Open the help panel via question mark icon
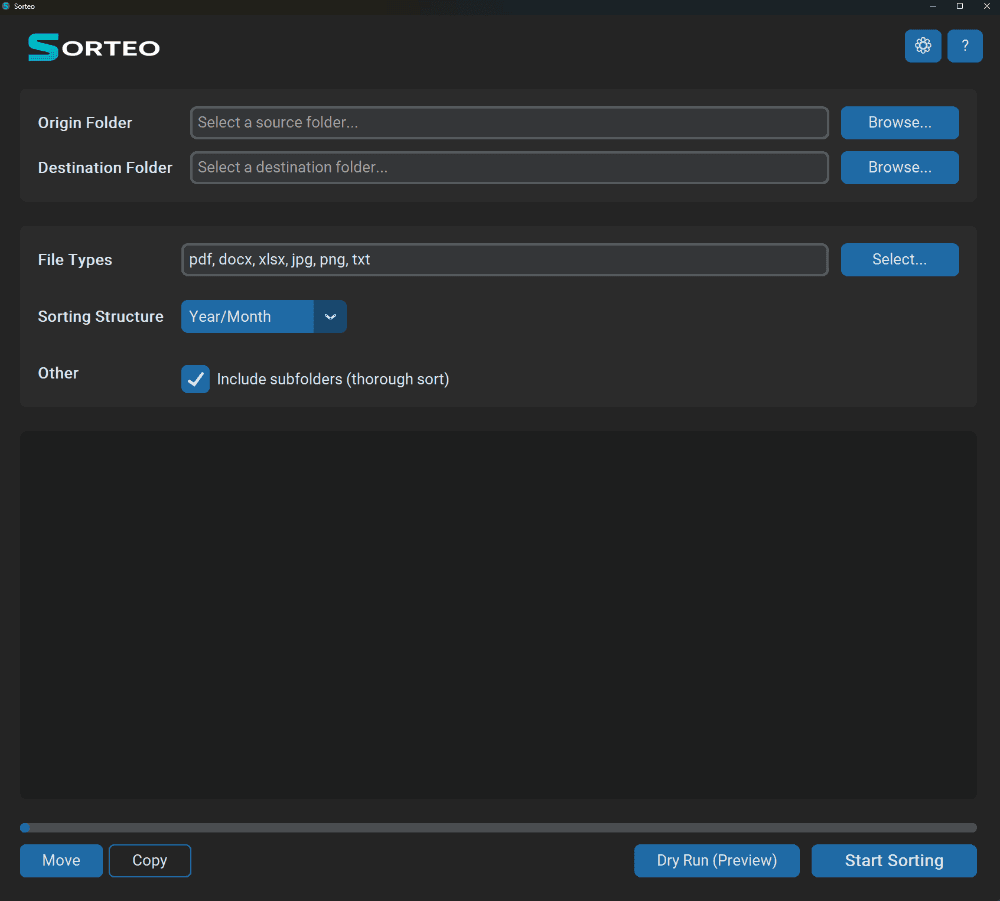This screenshot has width=1000, height=901. (x=964, y=46)
